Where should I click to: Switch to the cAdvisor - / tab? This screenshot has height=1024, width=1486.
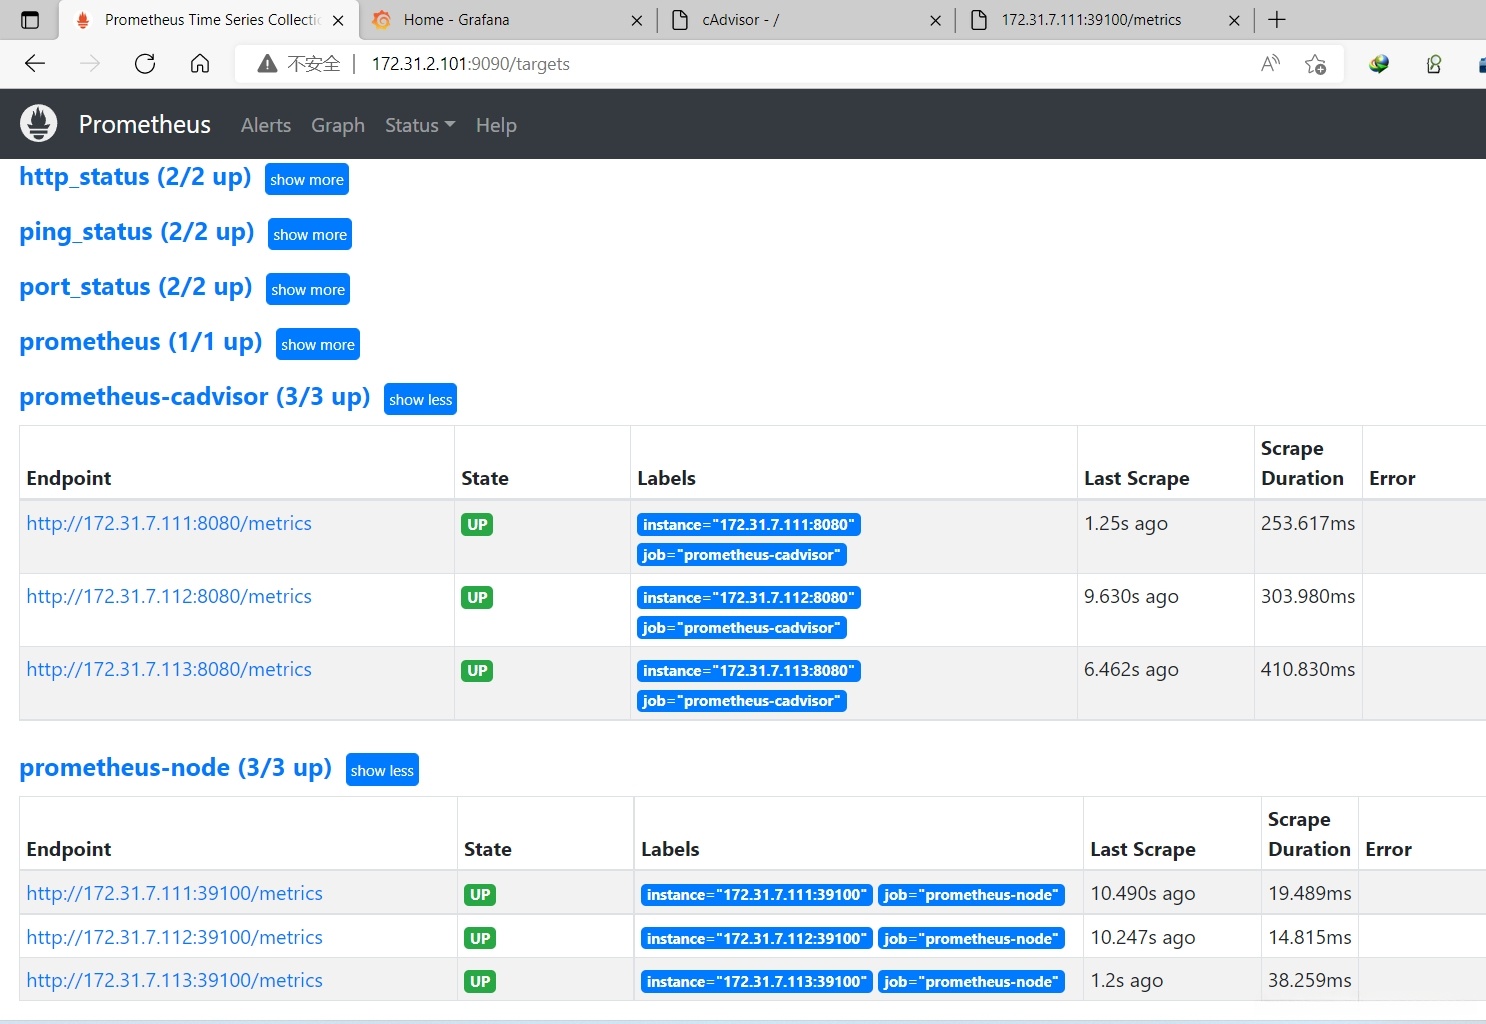click(806, 20)
